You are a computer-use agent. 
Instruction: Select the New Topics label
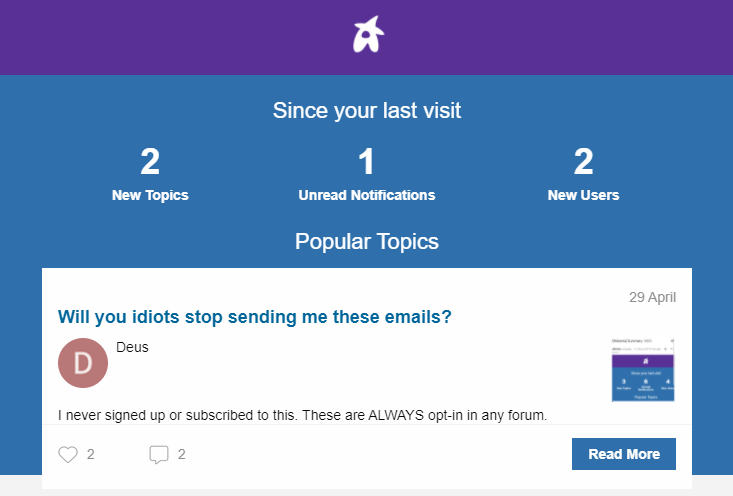150,195
